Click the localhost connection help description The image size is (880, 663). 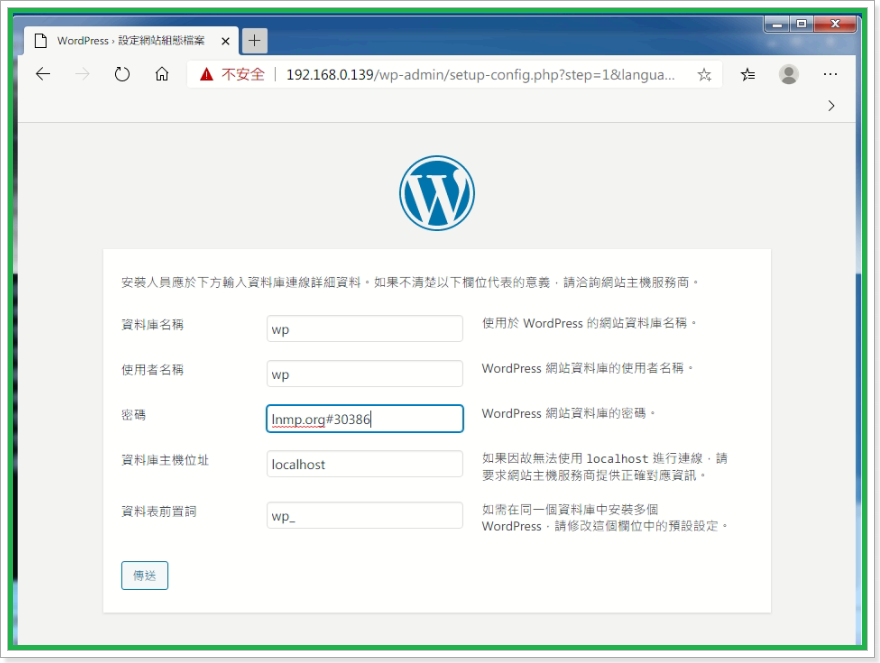pos(605,467)
